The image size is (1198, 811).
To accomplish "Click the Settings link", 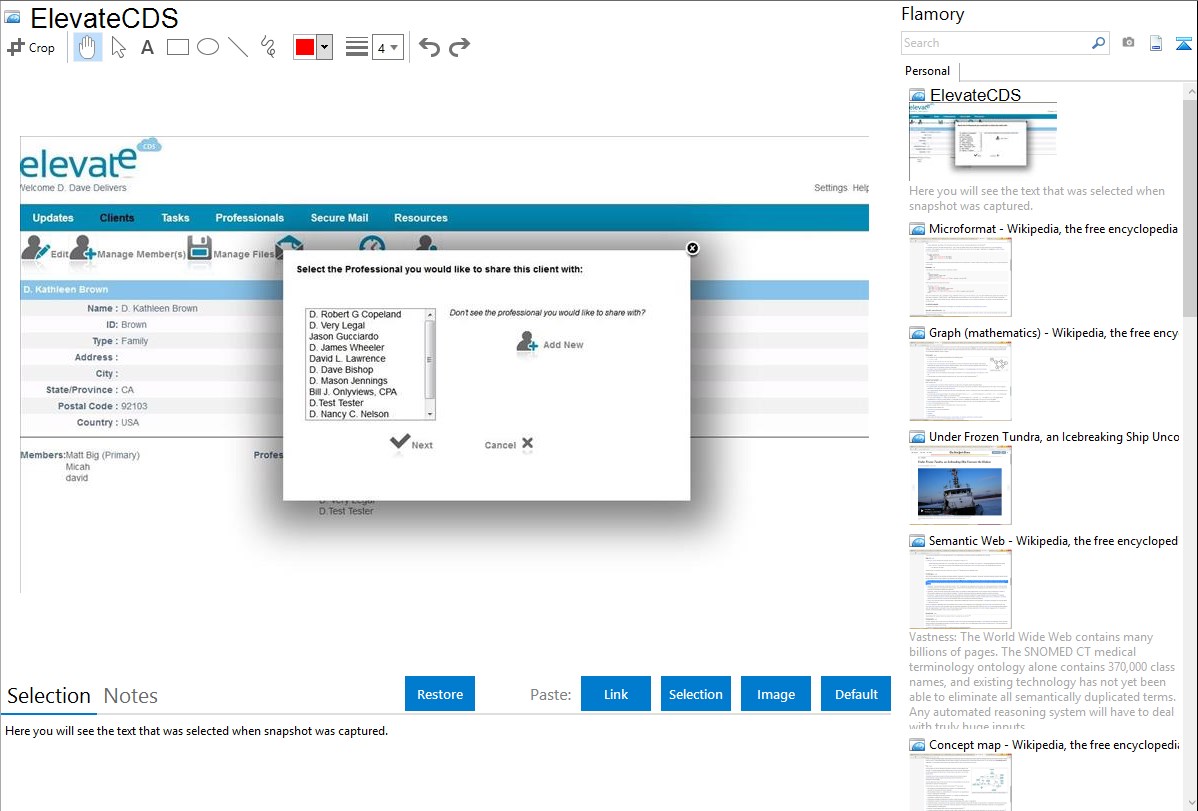I will click(831, 188).
